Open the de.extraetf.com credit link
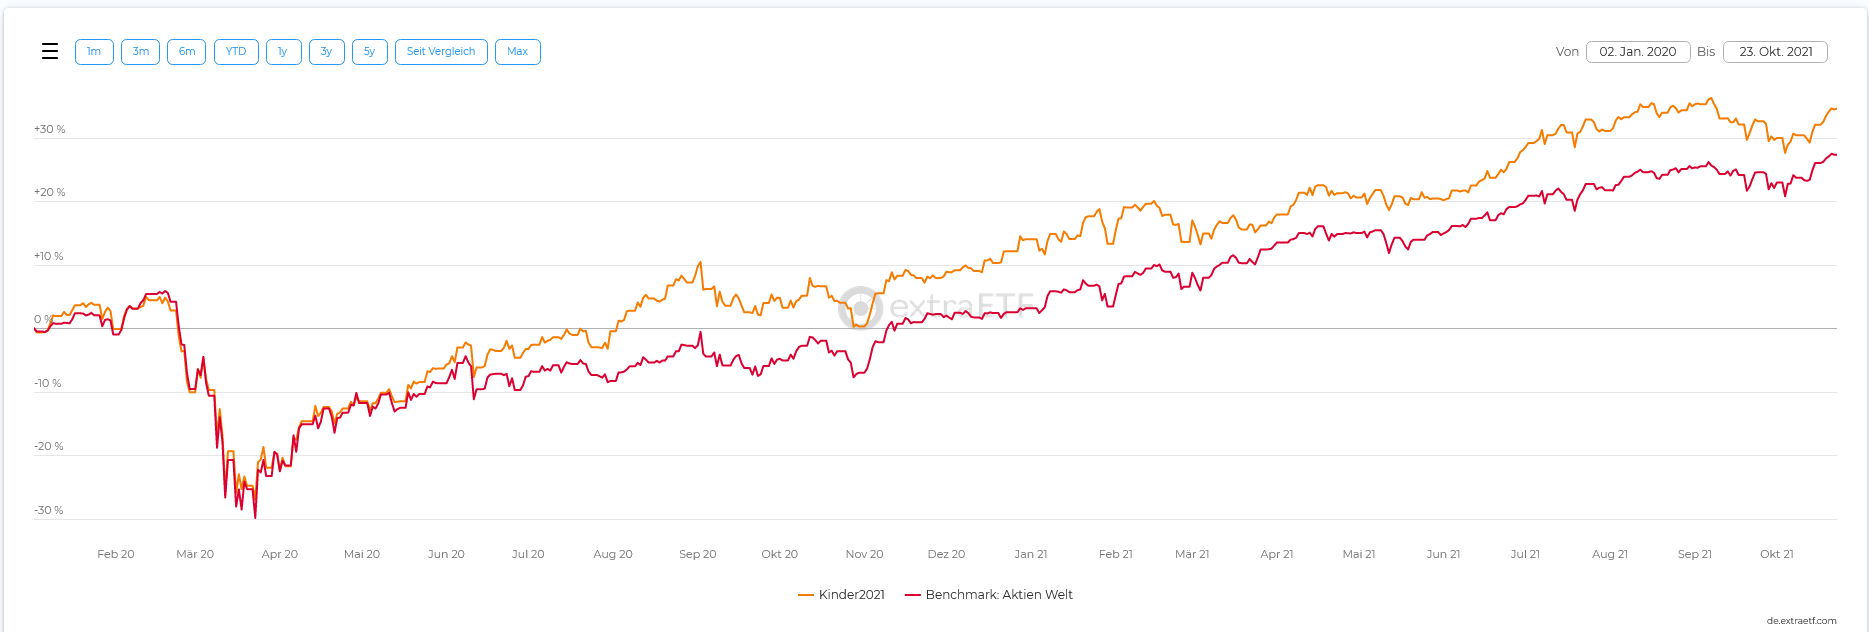The image size is (1869, 632). pyautogui.click(x=1801, y=621)
